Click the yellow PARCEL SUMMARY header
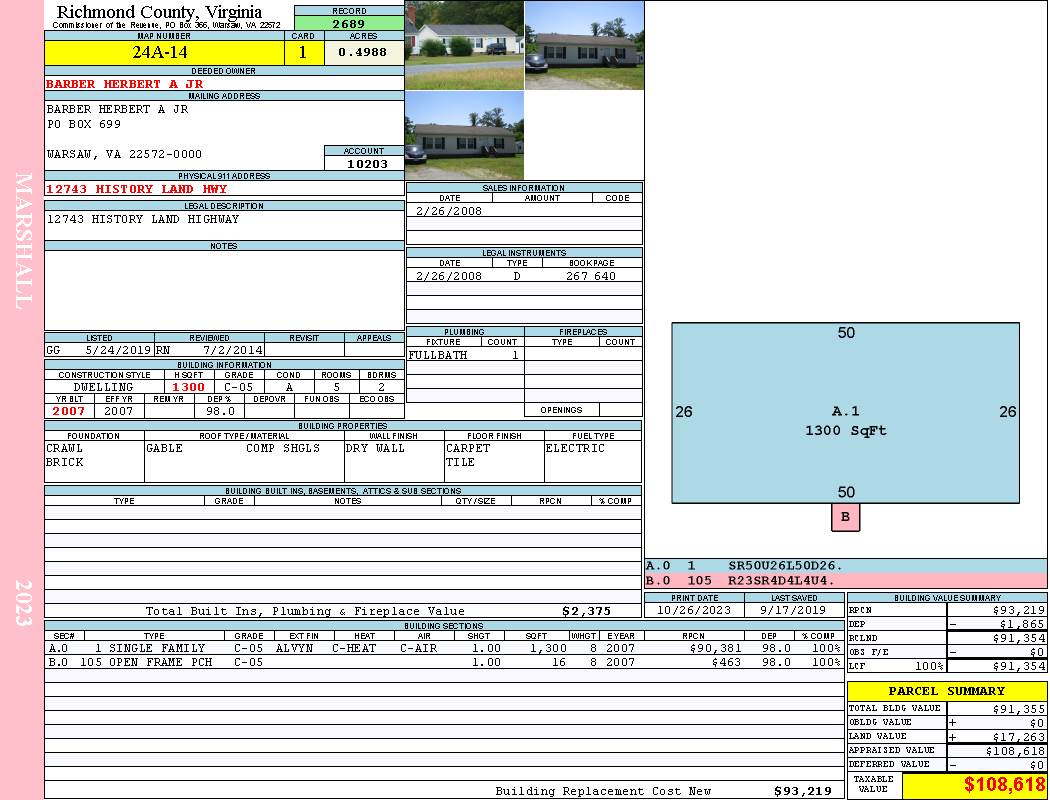The image size is (1050, 800). [946, 691]
